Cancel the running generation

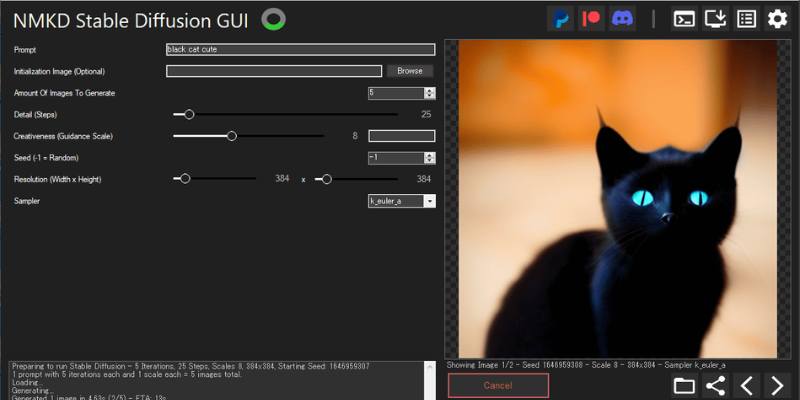tap(498, 385)
